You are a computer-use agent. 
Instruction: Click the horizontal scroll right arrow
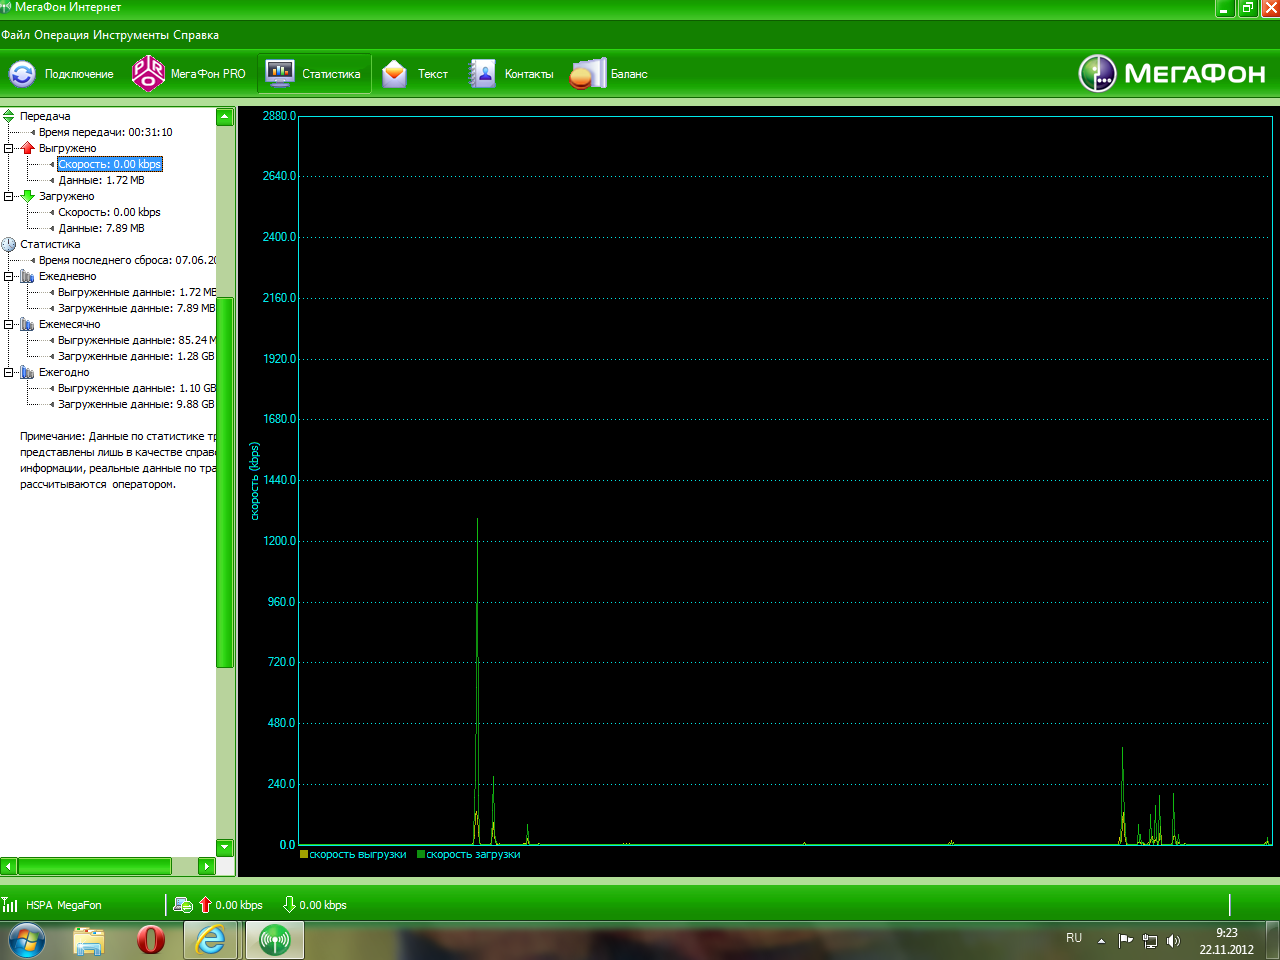207,866
